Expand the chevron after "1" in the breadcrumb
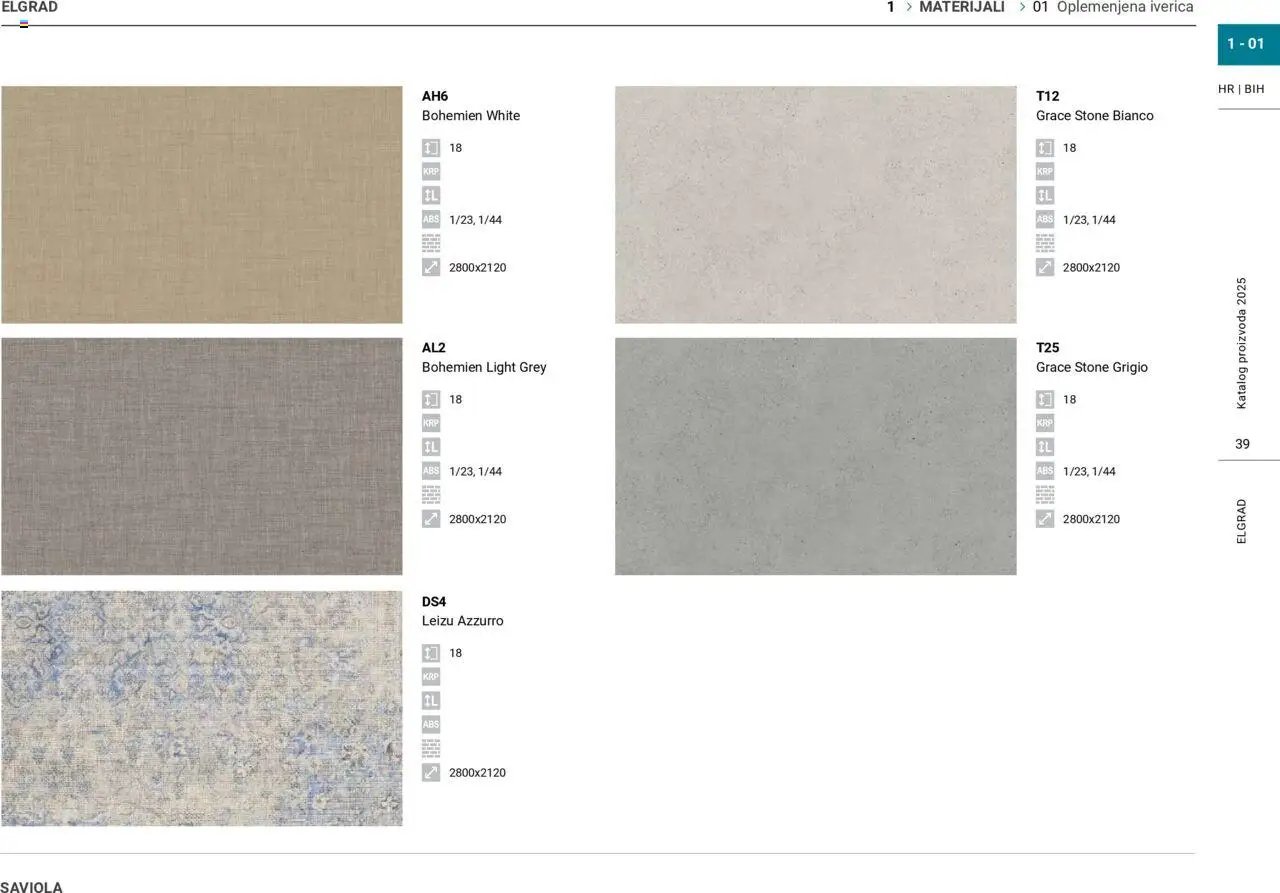The width and height of the screenshot is (1280, 893). pyautogui.click(x=908, y=7)
